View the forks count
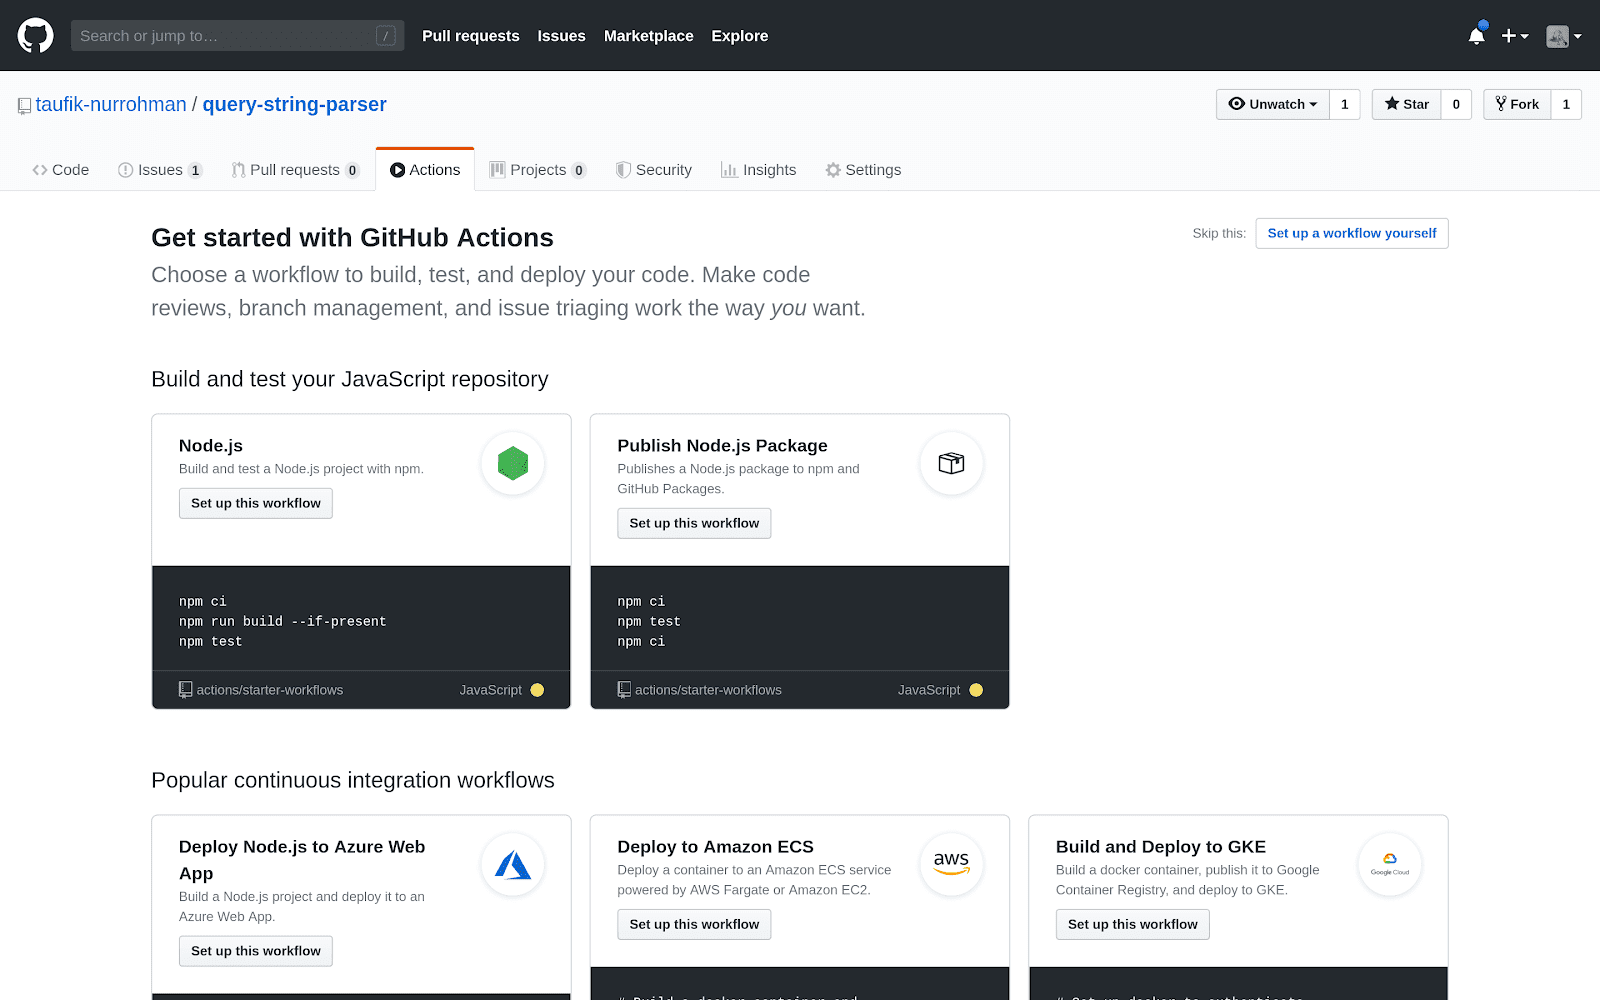 [x=1566, y=104]
